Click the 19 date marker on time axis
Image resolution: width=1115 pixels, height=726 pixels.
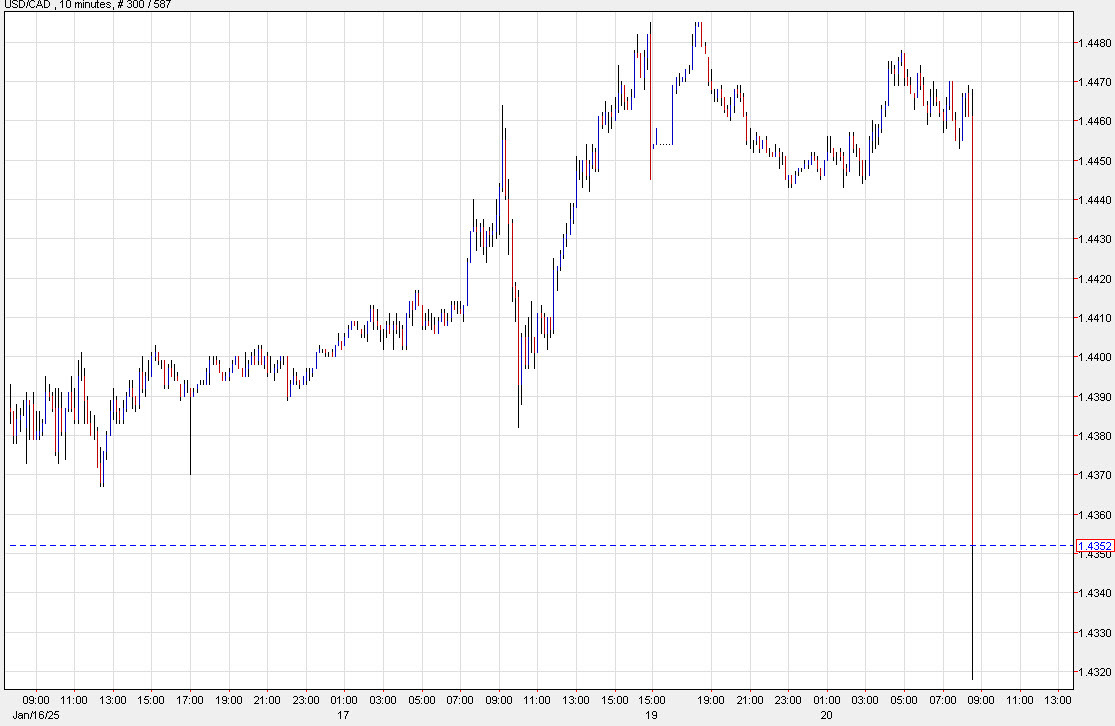651,716
